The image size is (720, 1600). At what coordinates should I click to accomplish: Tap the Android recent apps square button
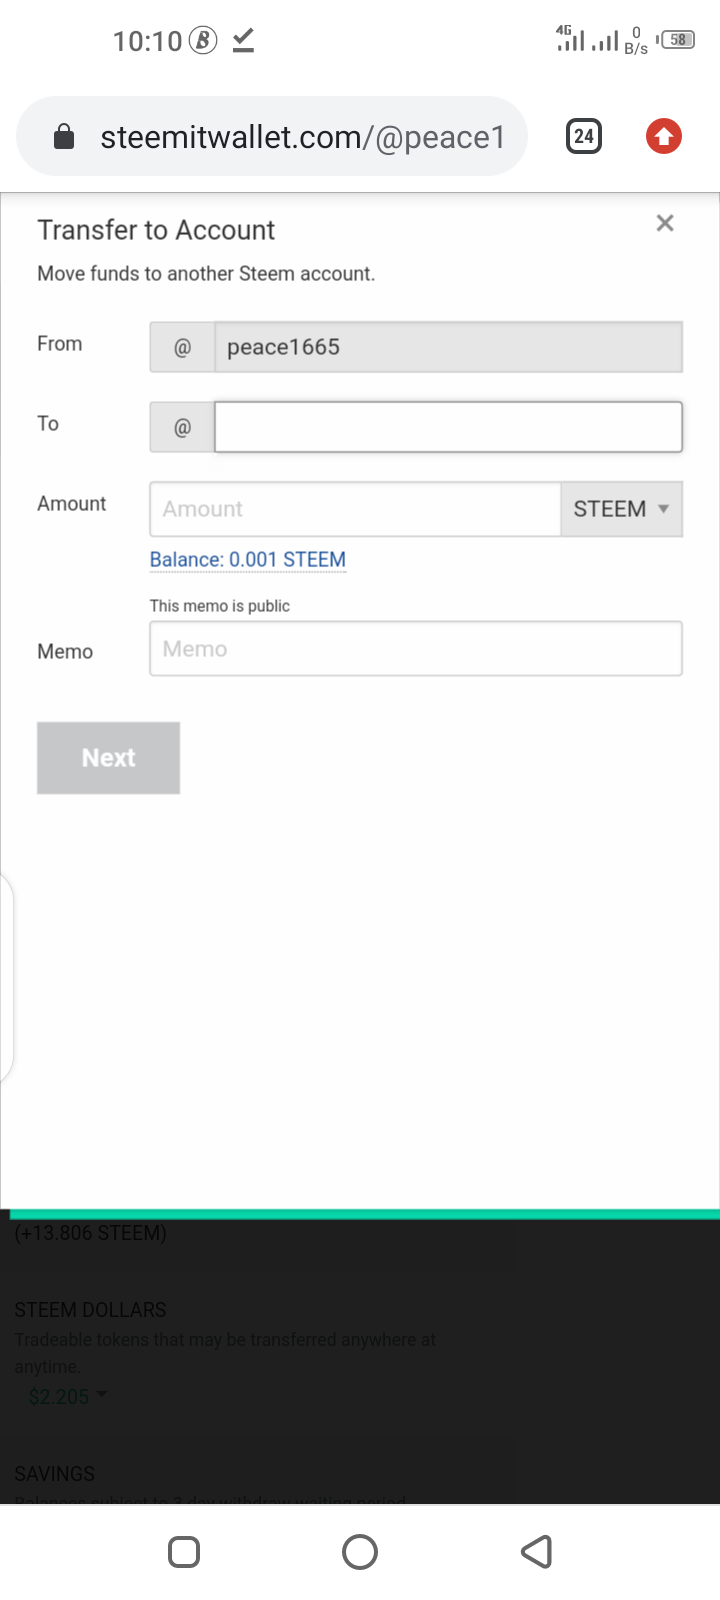click(184, 1552)
